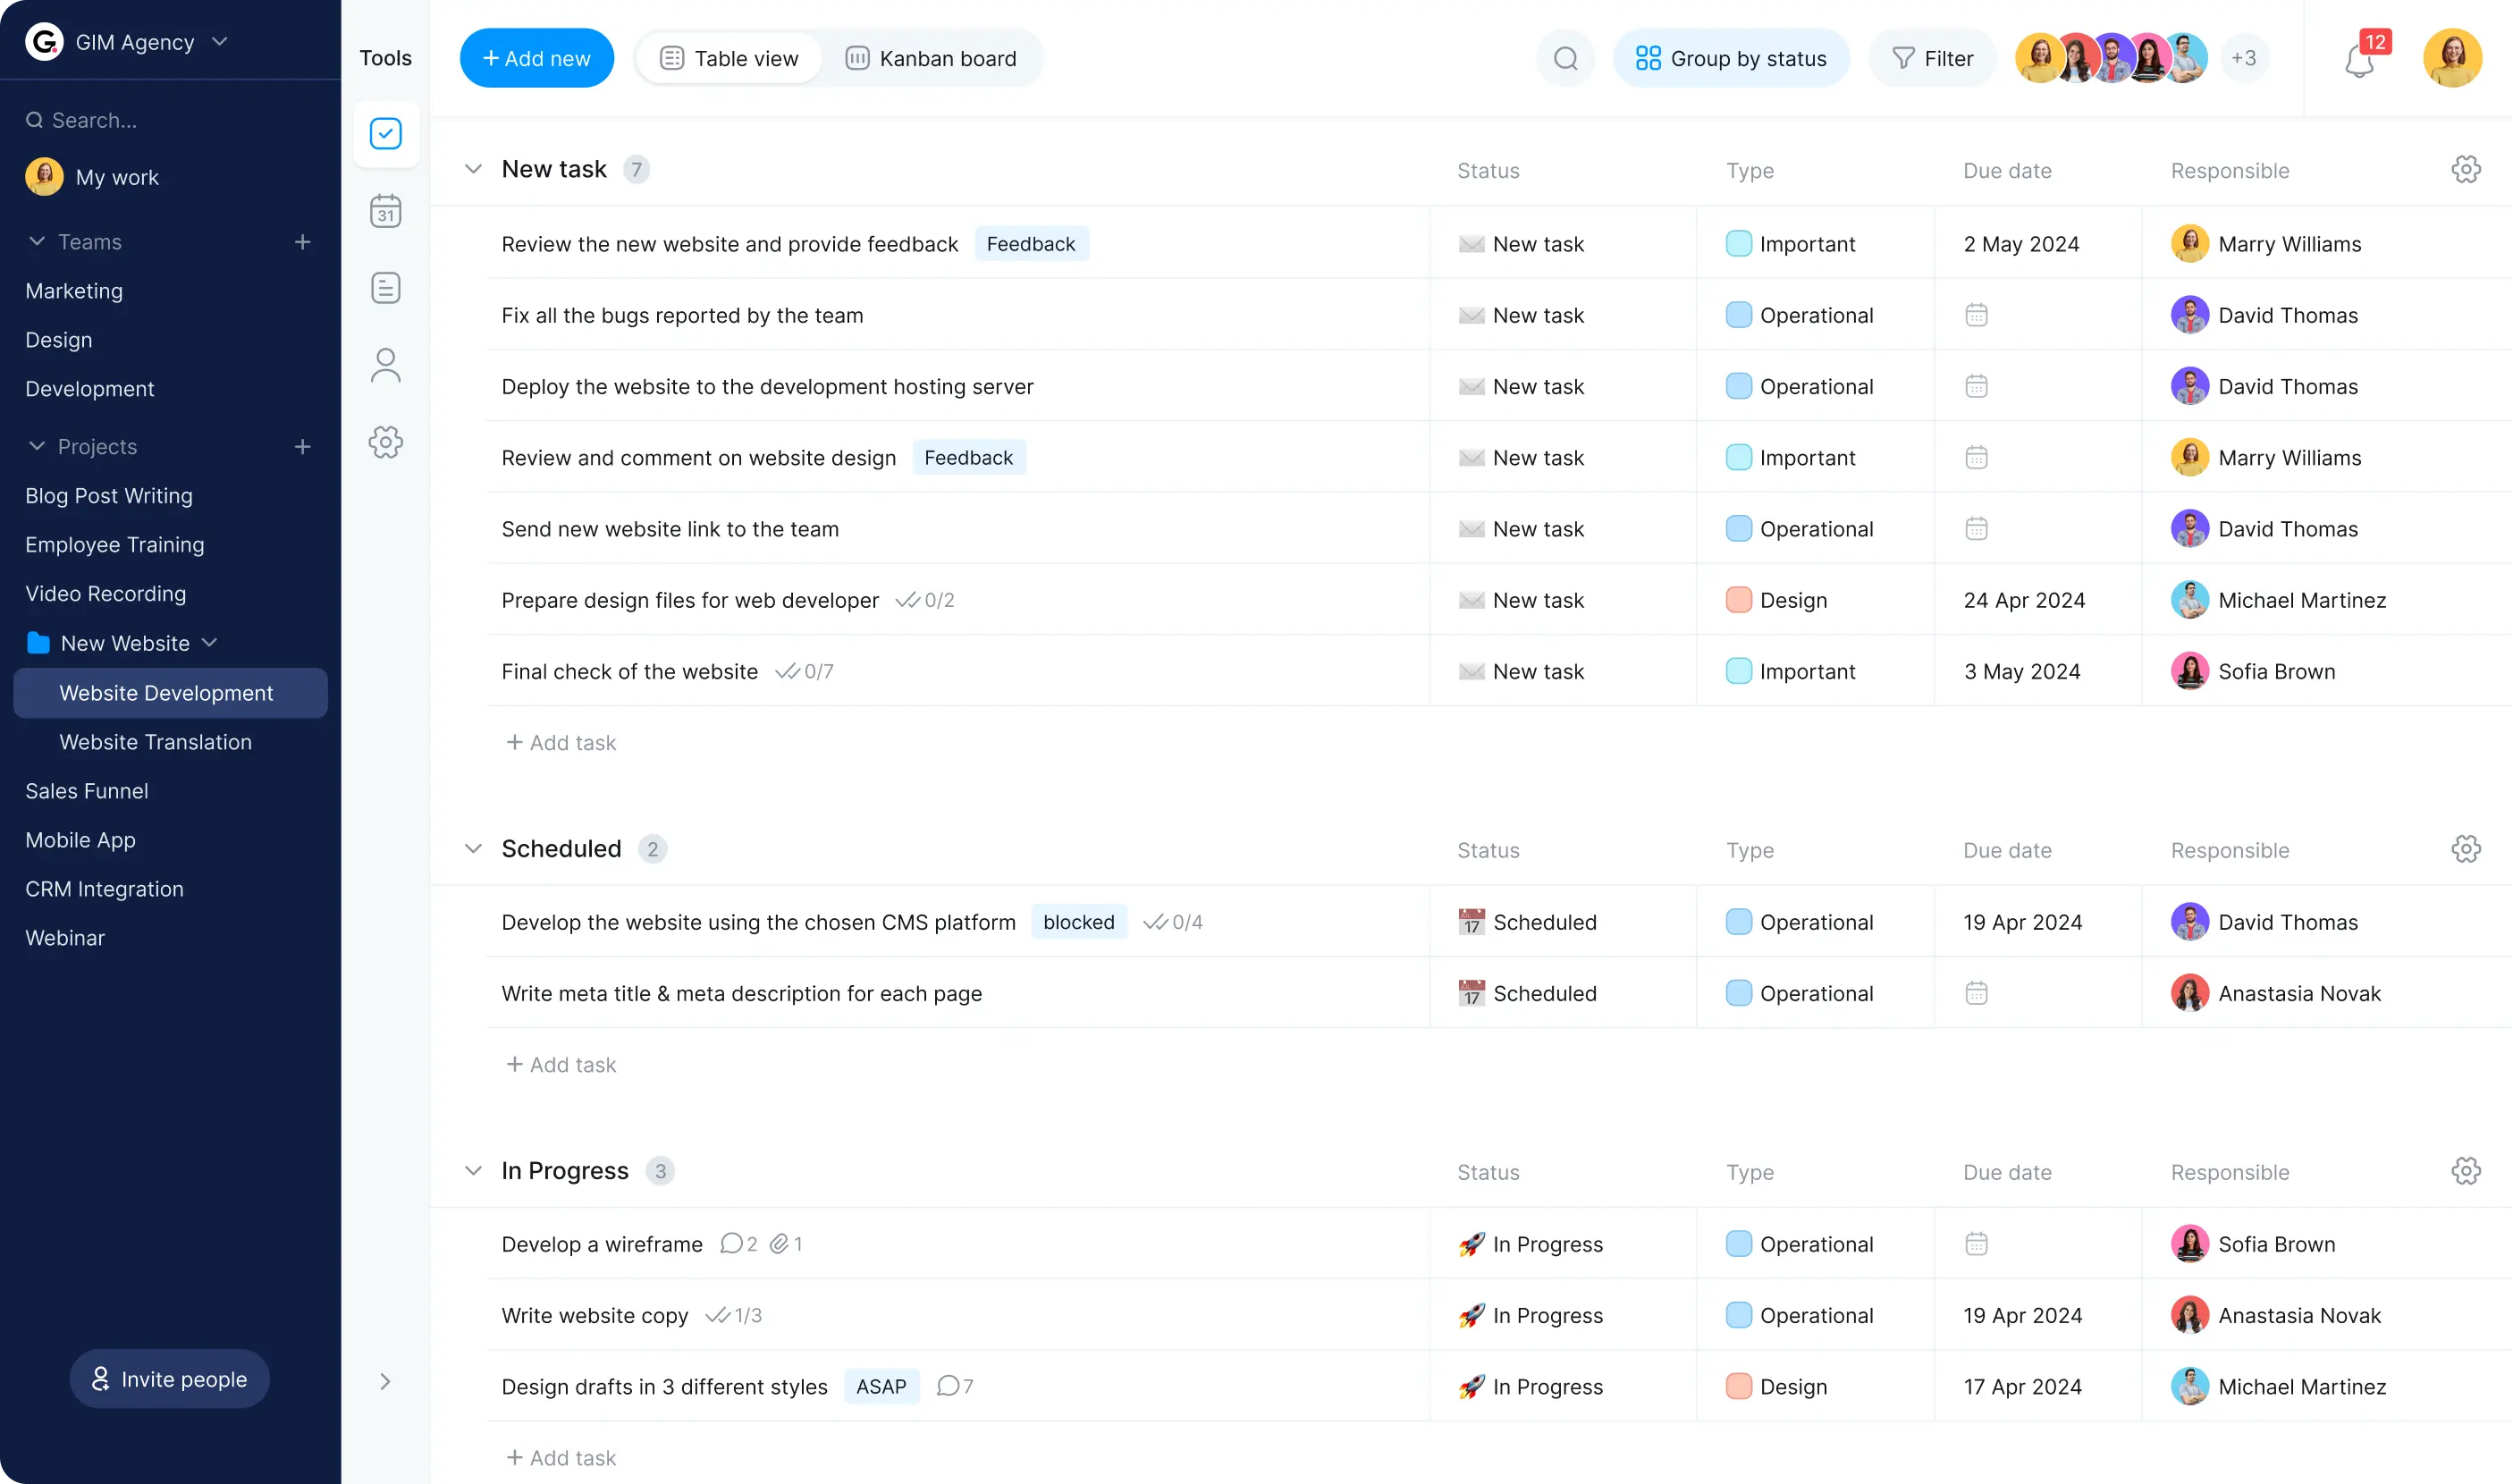Image resolution: width=2513 pixels, height=1484 pixels.
Task: Collapse the New task section
Action: coord(471,168)
